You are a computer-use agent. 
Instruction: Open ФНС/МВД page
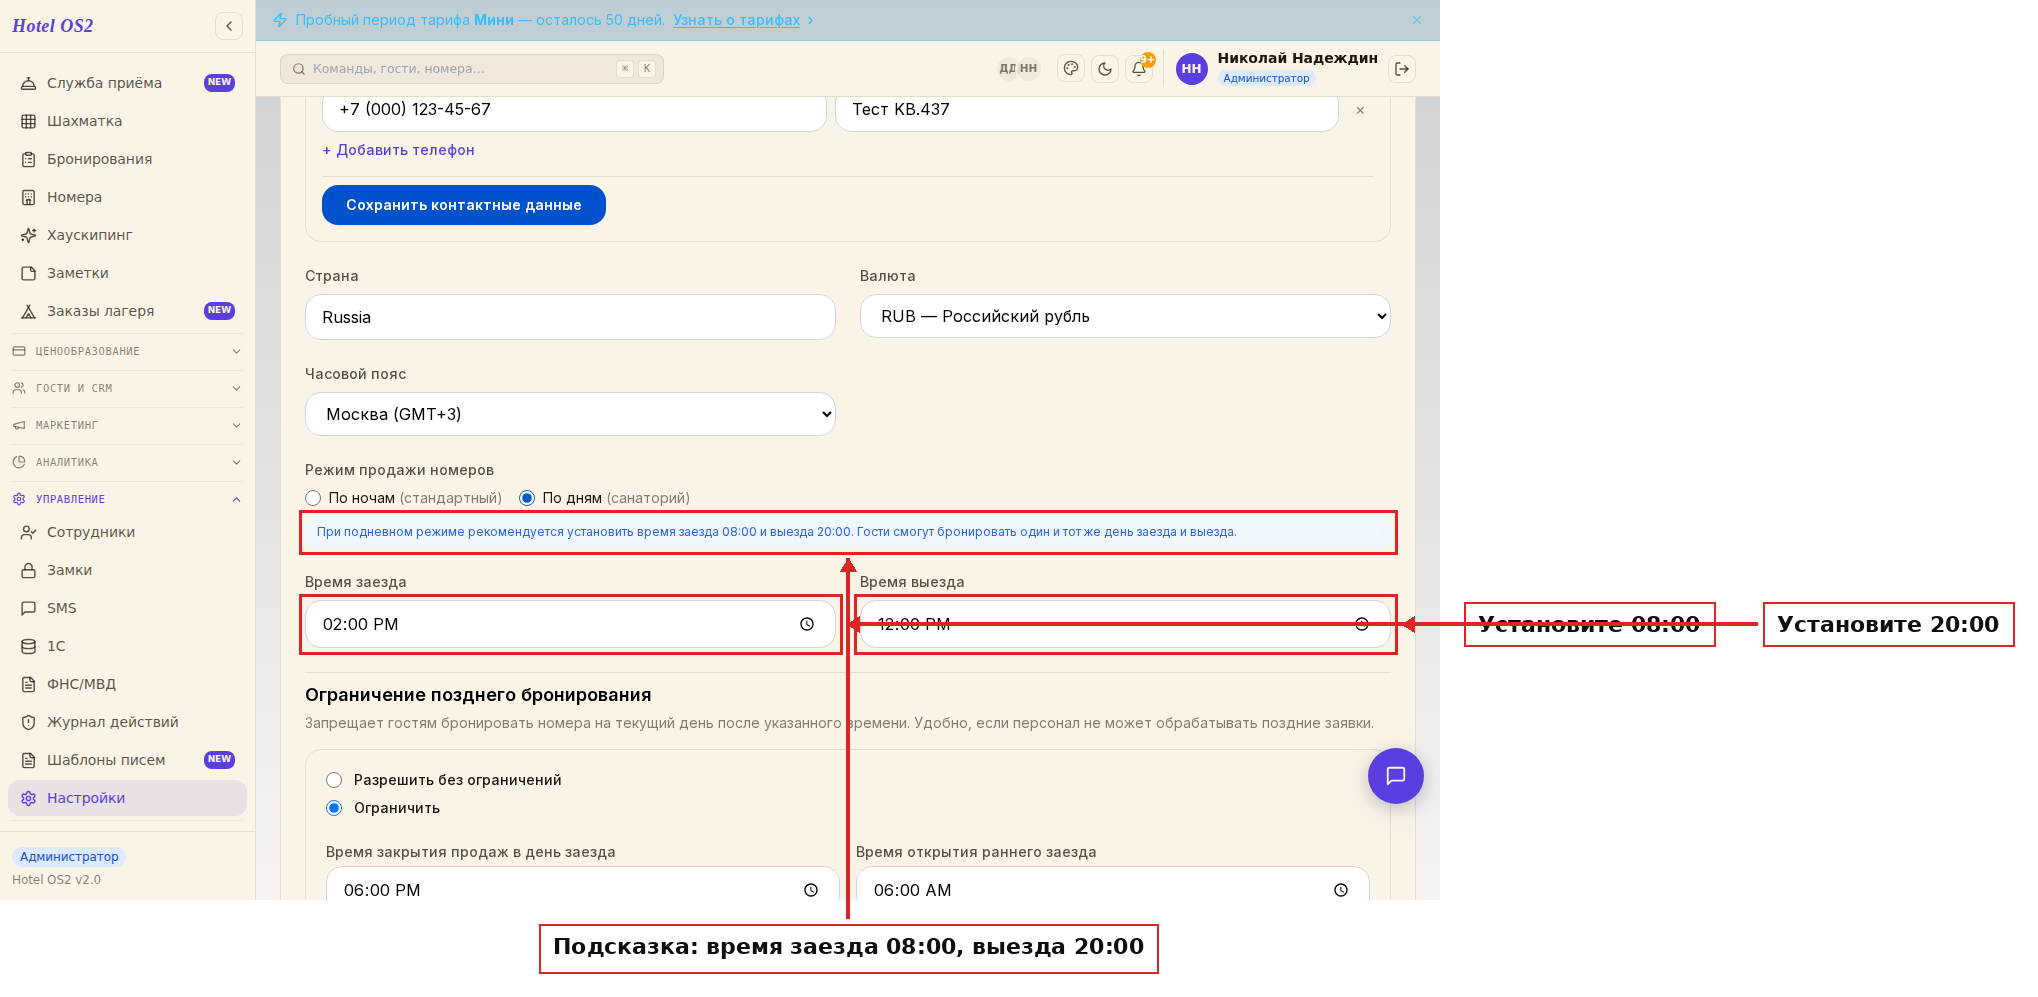(127, 684)
